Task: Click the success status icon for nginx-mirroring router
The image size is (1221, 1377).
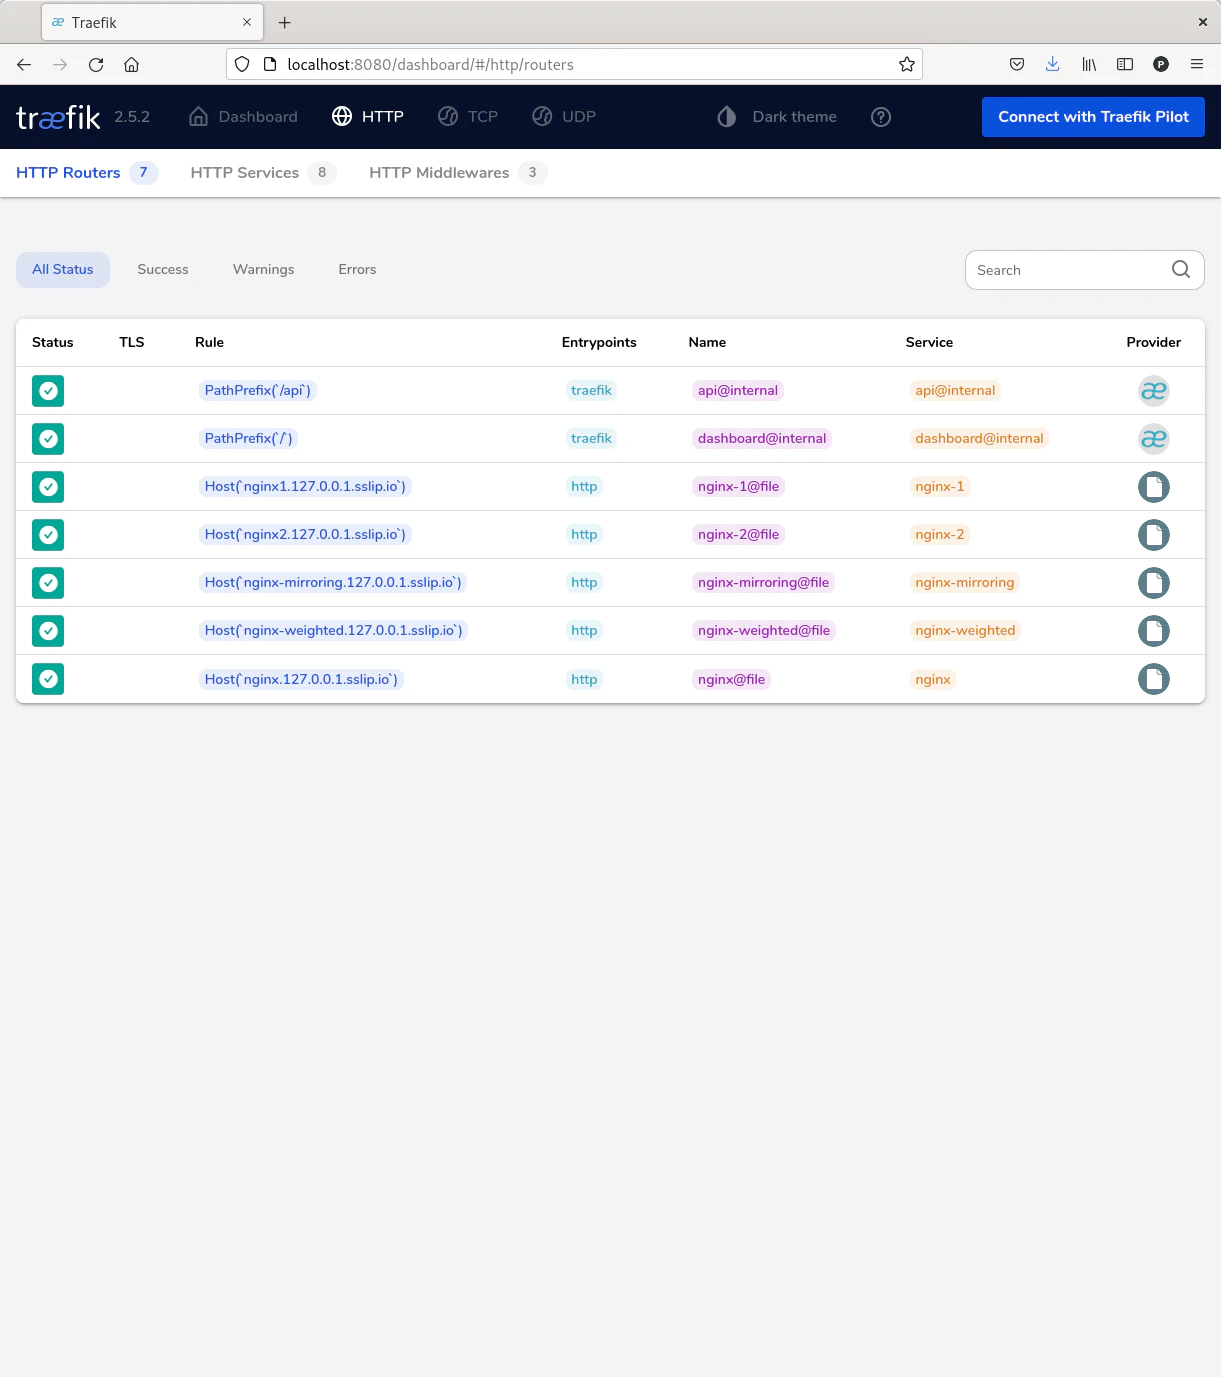Action: click(x=48, y=583)
